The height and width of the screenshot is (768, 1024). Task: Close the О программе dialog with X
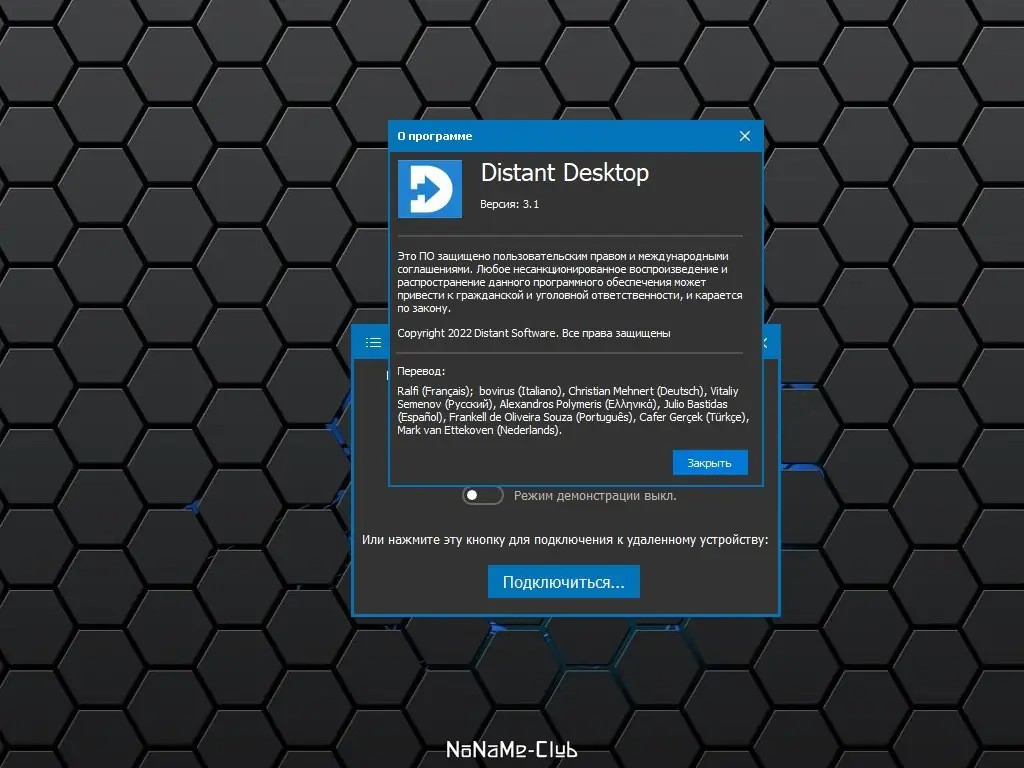point(744,136)
